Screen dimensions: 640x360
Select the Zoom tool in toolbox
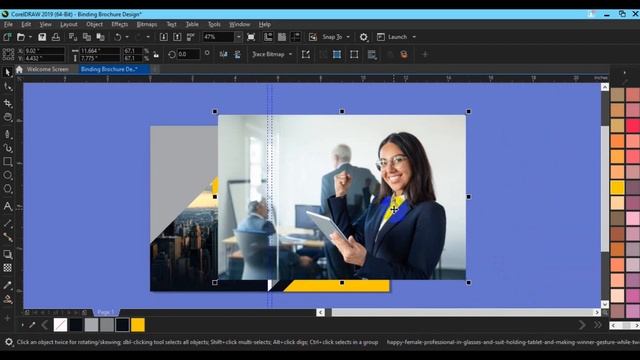click(7, 118)
